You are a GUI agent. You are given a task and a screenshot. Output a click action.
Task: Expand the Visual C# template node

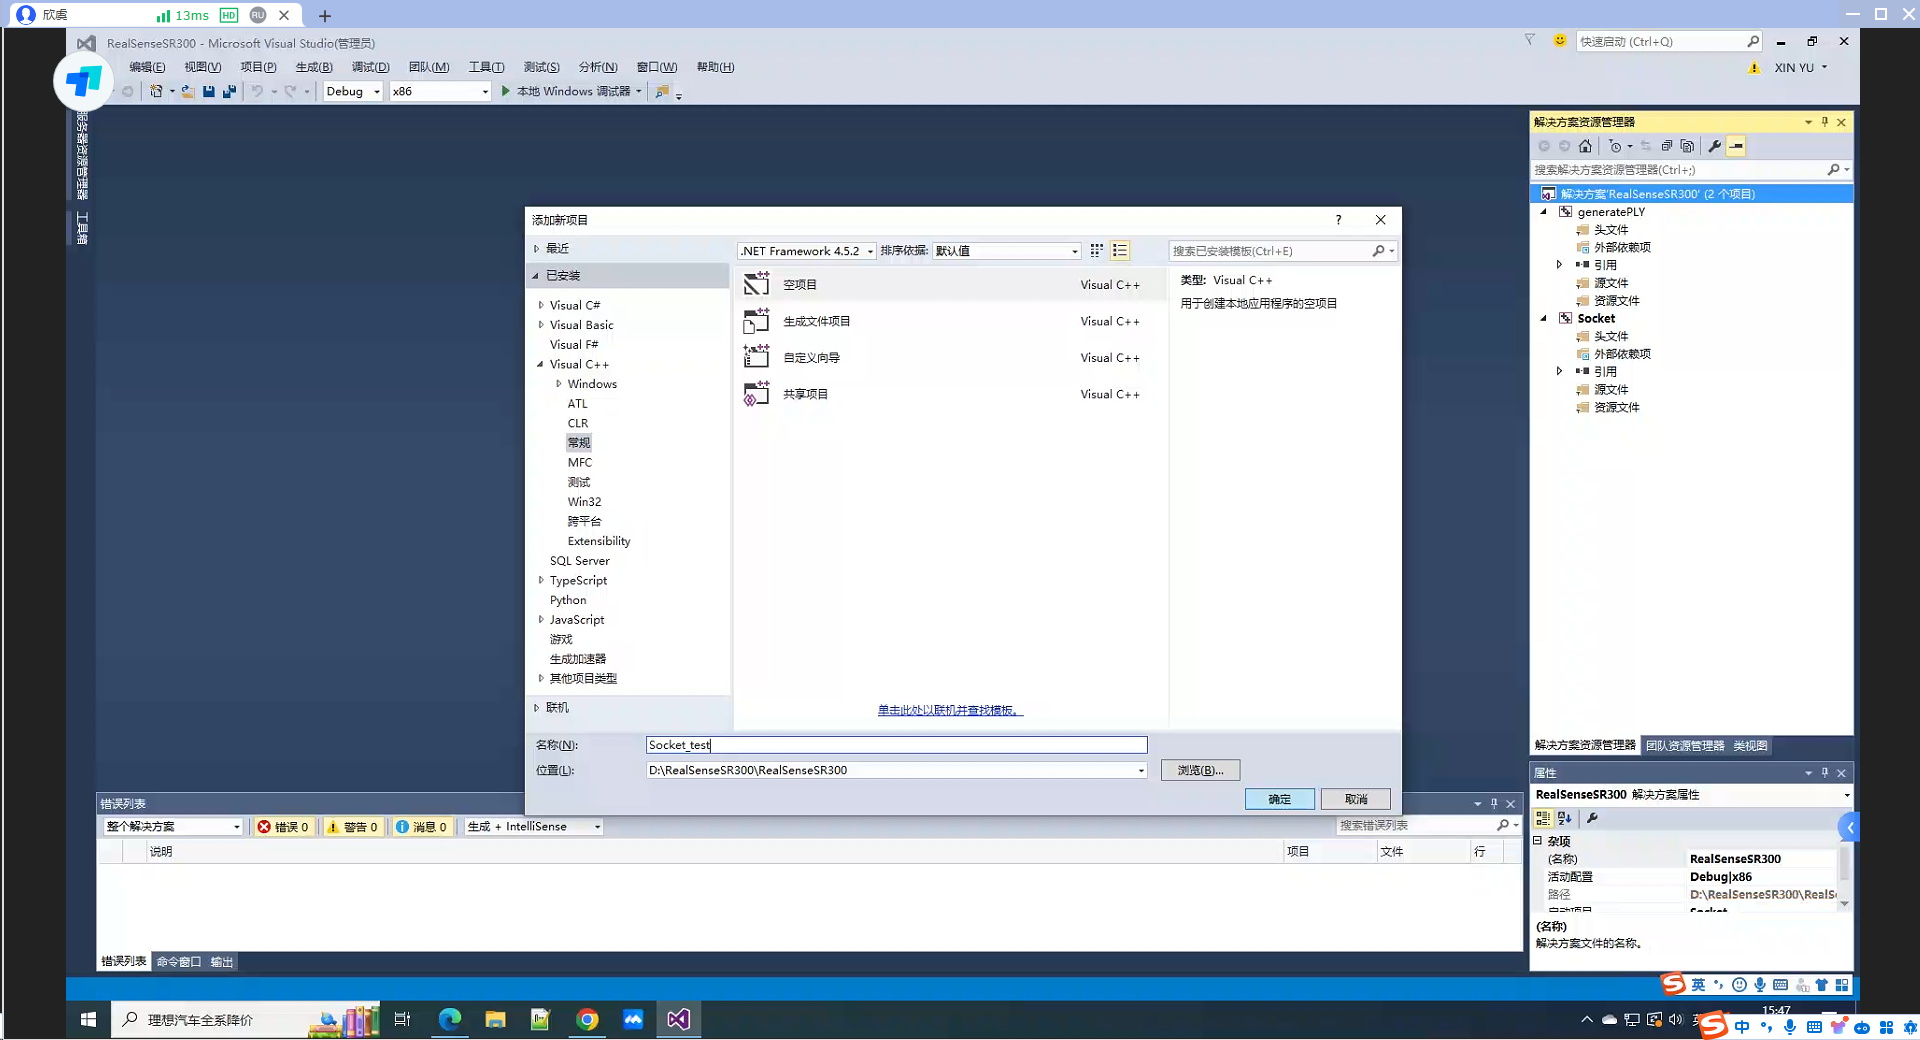(541, 305)
